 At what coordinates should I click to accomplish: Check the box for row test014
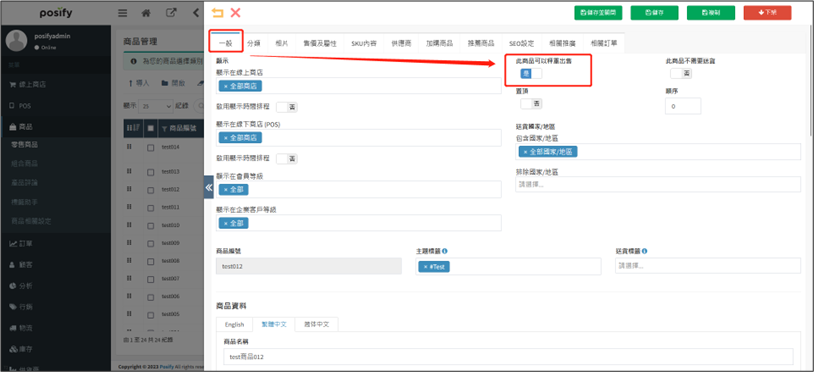point(151,147)
